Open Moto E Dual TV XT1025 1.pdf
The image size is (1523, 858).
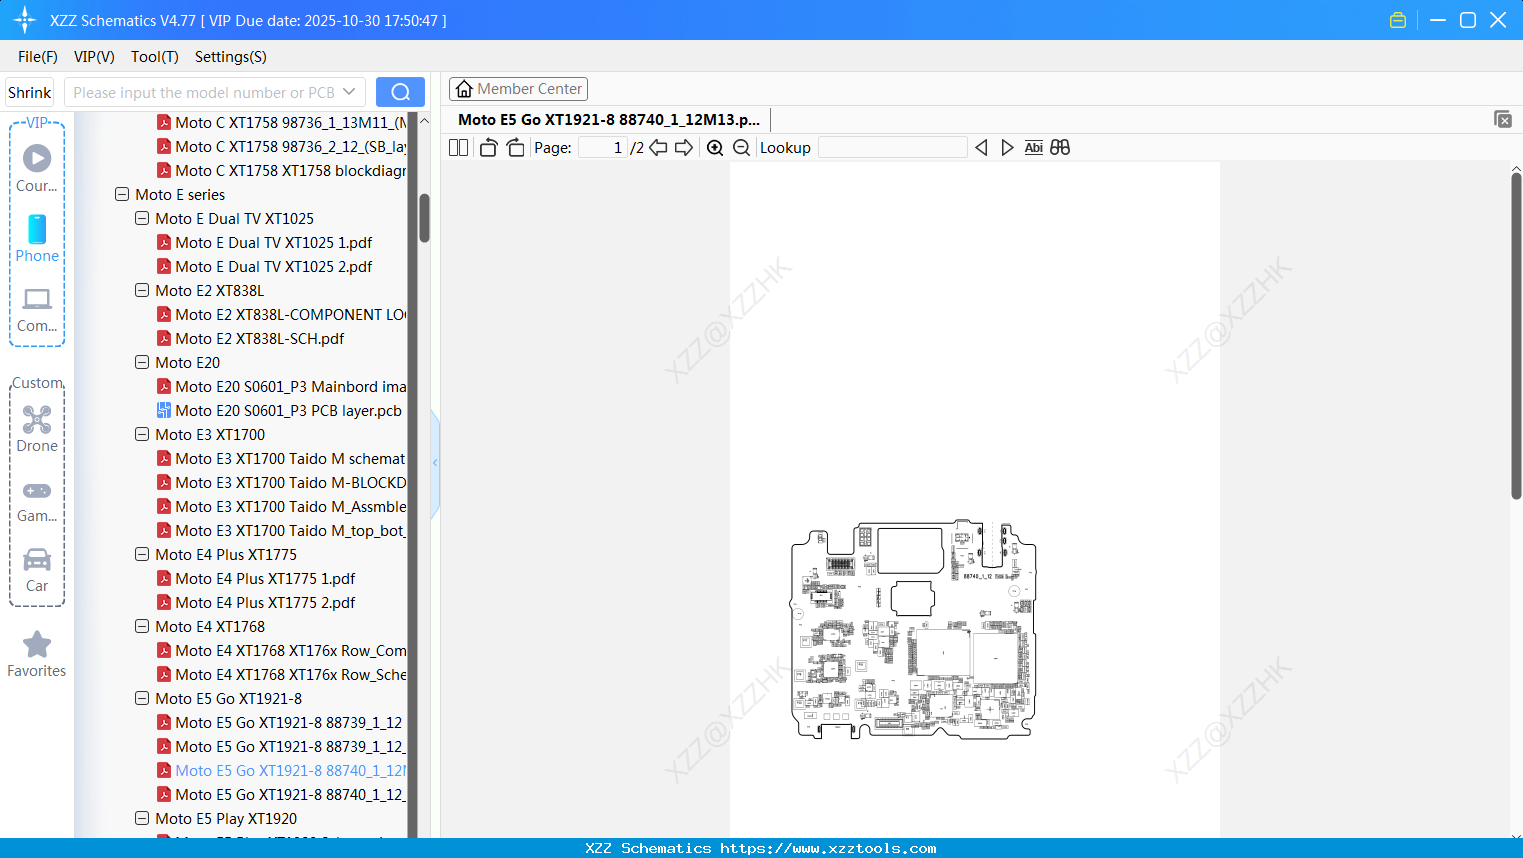[x=265, y=243]
